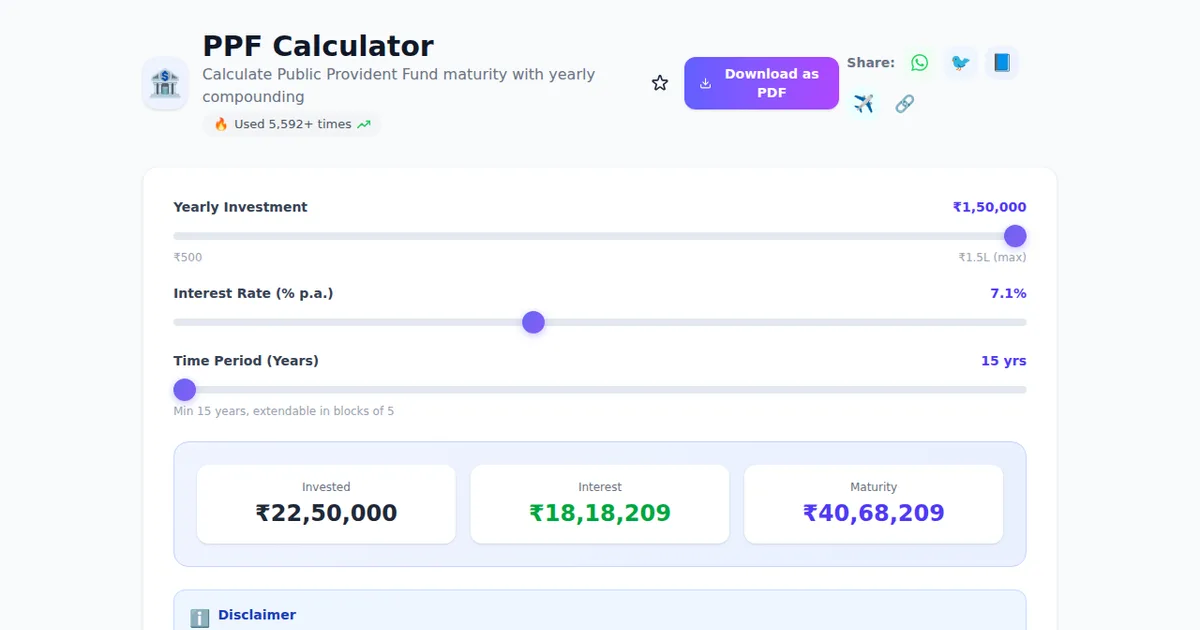Click the Download as PDF button
This screenshot has width=1200, height=630.
coord(761,83)
